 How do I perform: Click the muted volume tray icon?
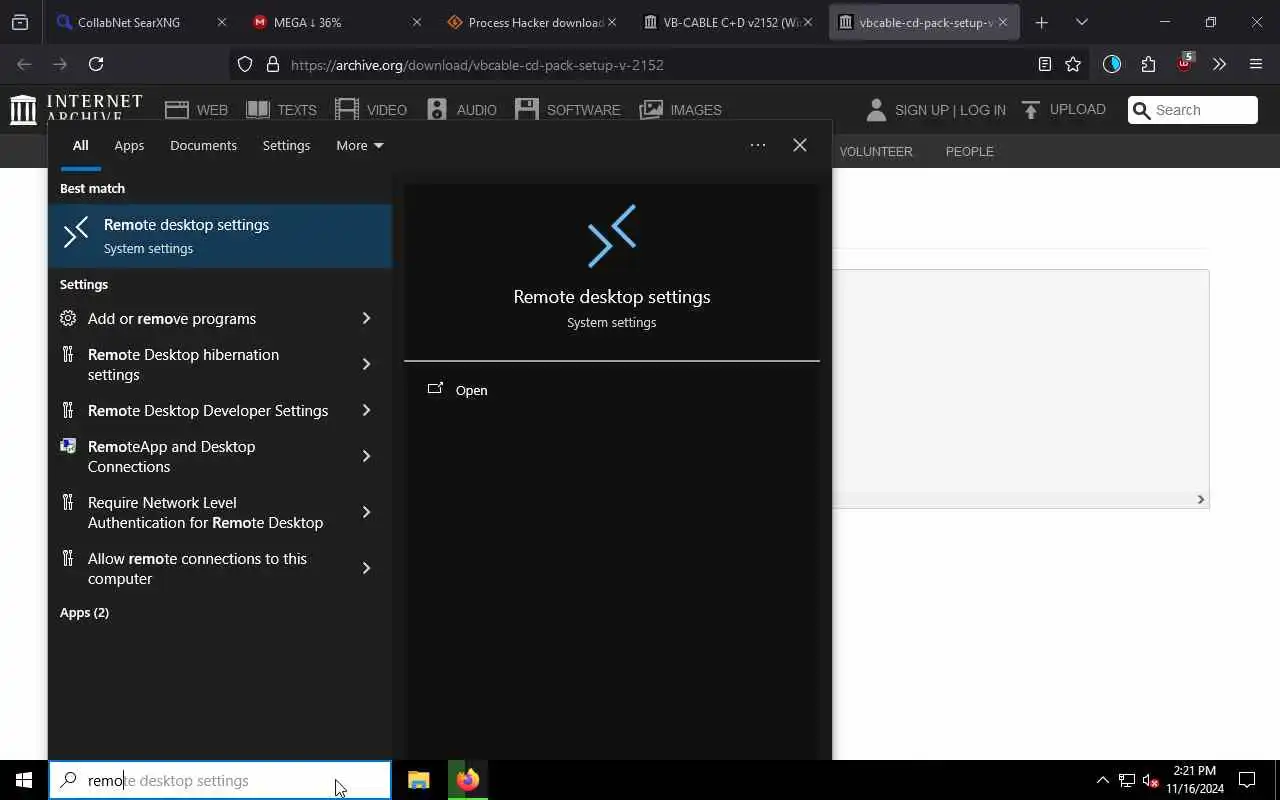[x=1150, y=780]
